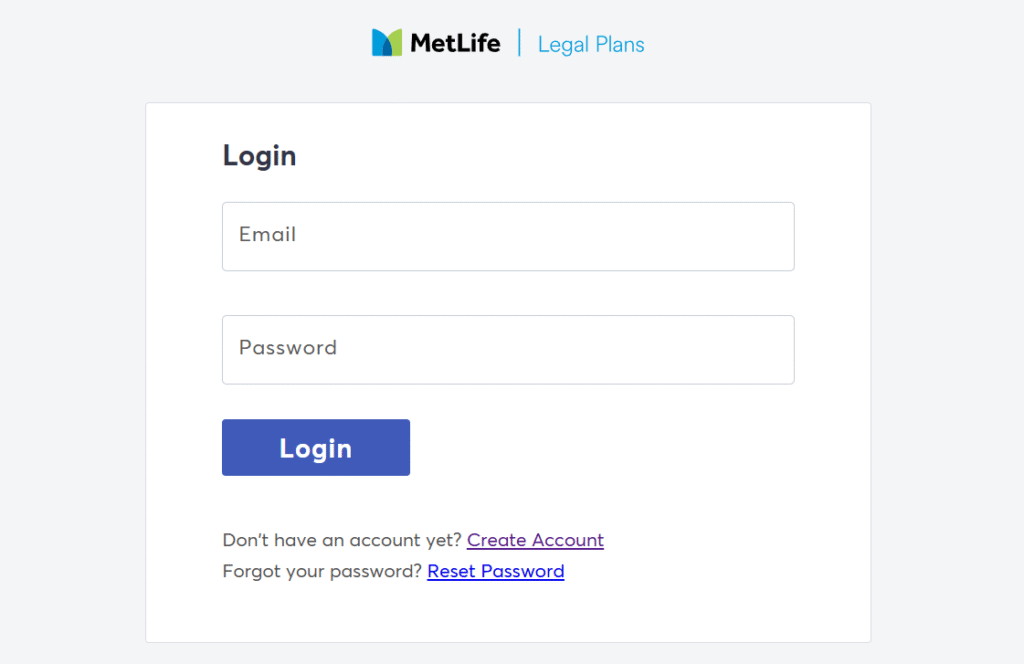This screenshot has height=664, width=1024.
Task: Submit the form with the blue Login button
Action: coord(316,447)
